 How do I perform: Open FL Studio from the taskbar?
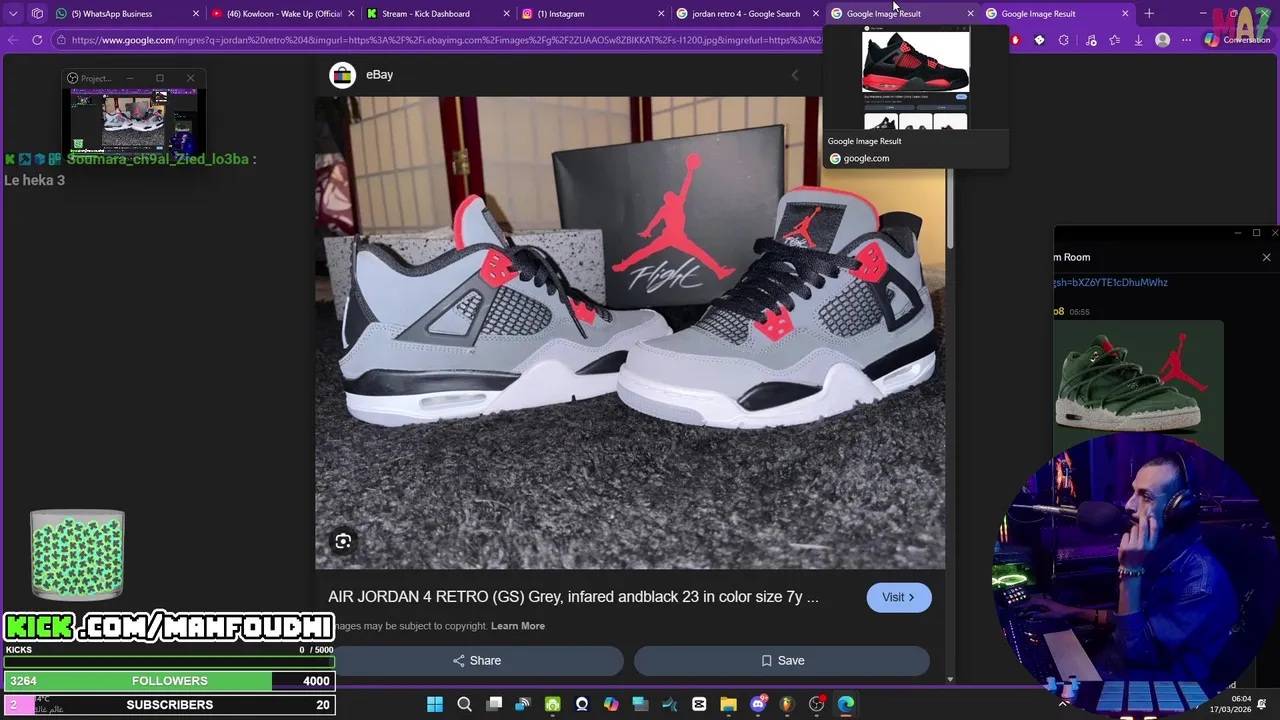coord(787,704)
